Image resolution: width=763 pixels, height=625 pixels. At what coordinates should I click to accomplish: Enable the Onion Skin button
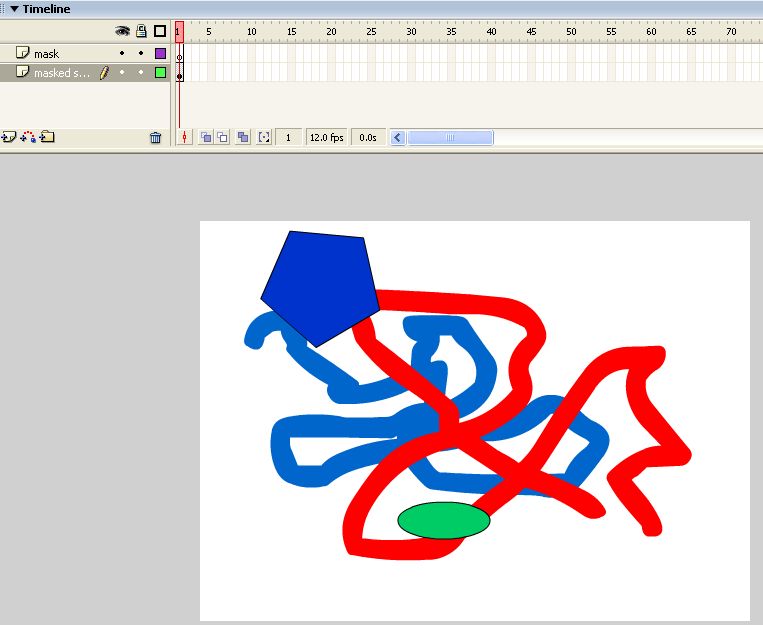(205, 137)
